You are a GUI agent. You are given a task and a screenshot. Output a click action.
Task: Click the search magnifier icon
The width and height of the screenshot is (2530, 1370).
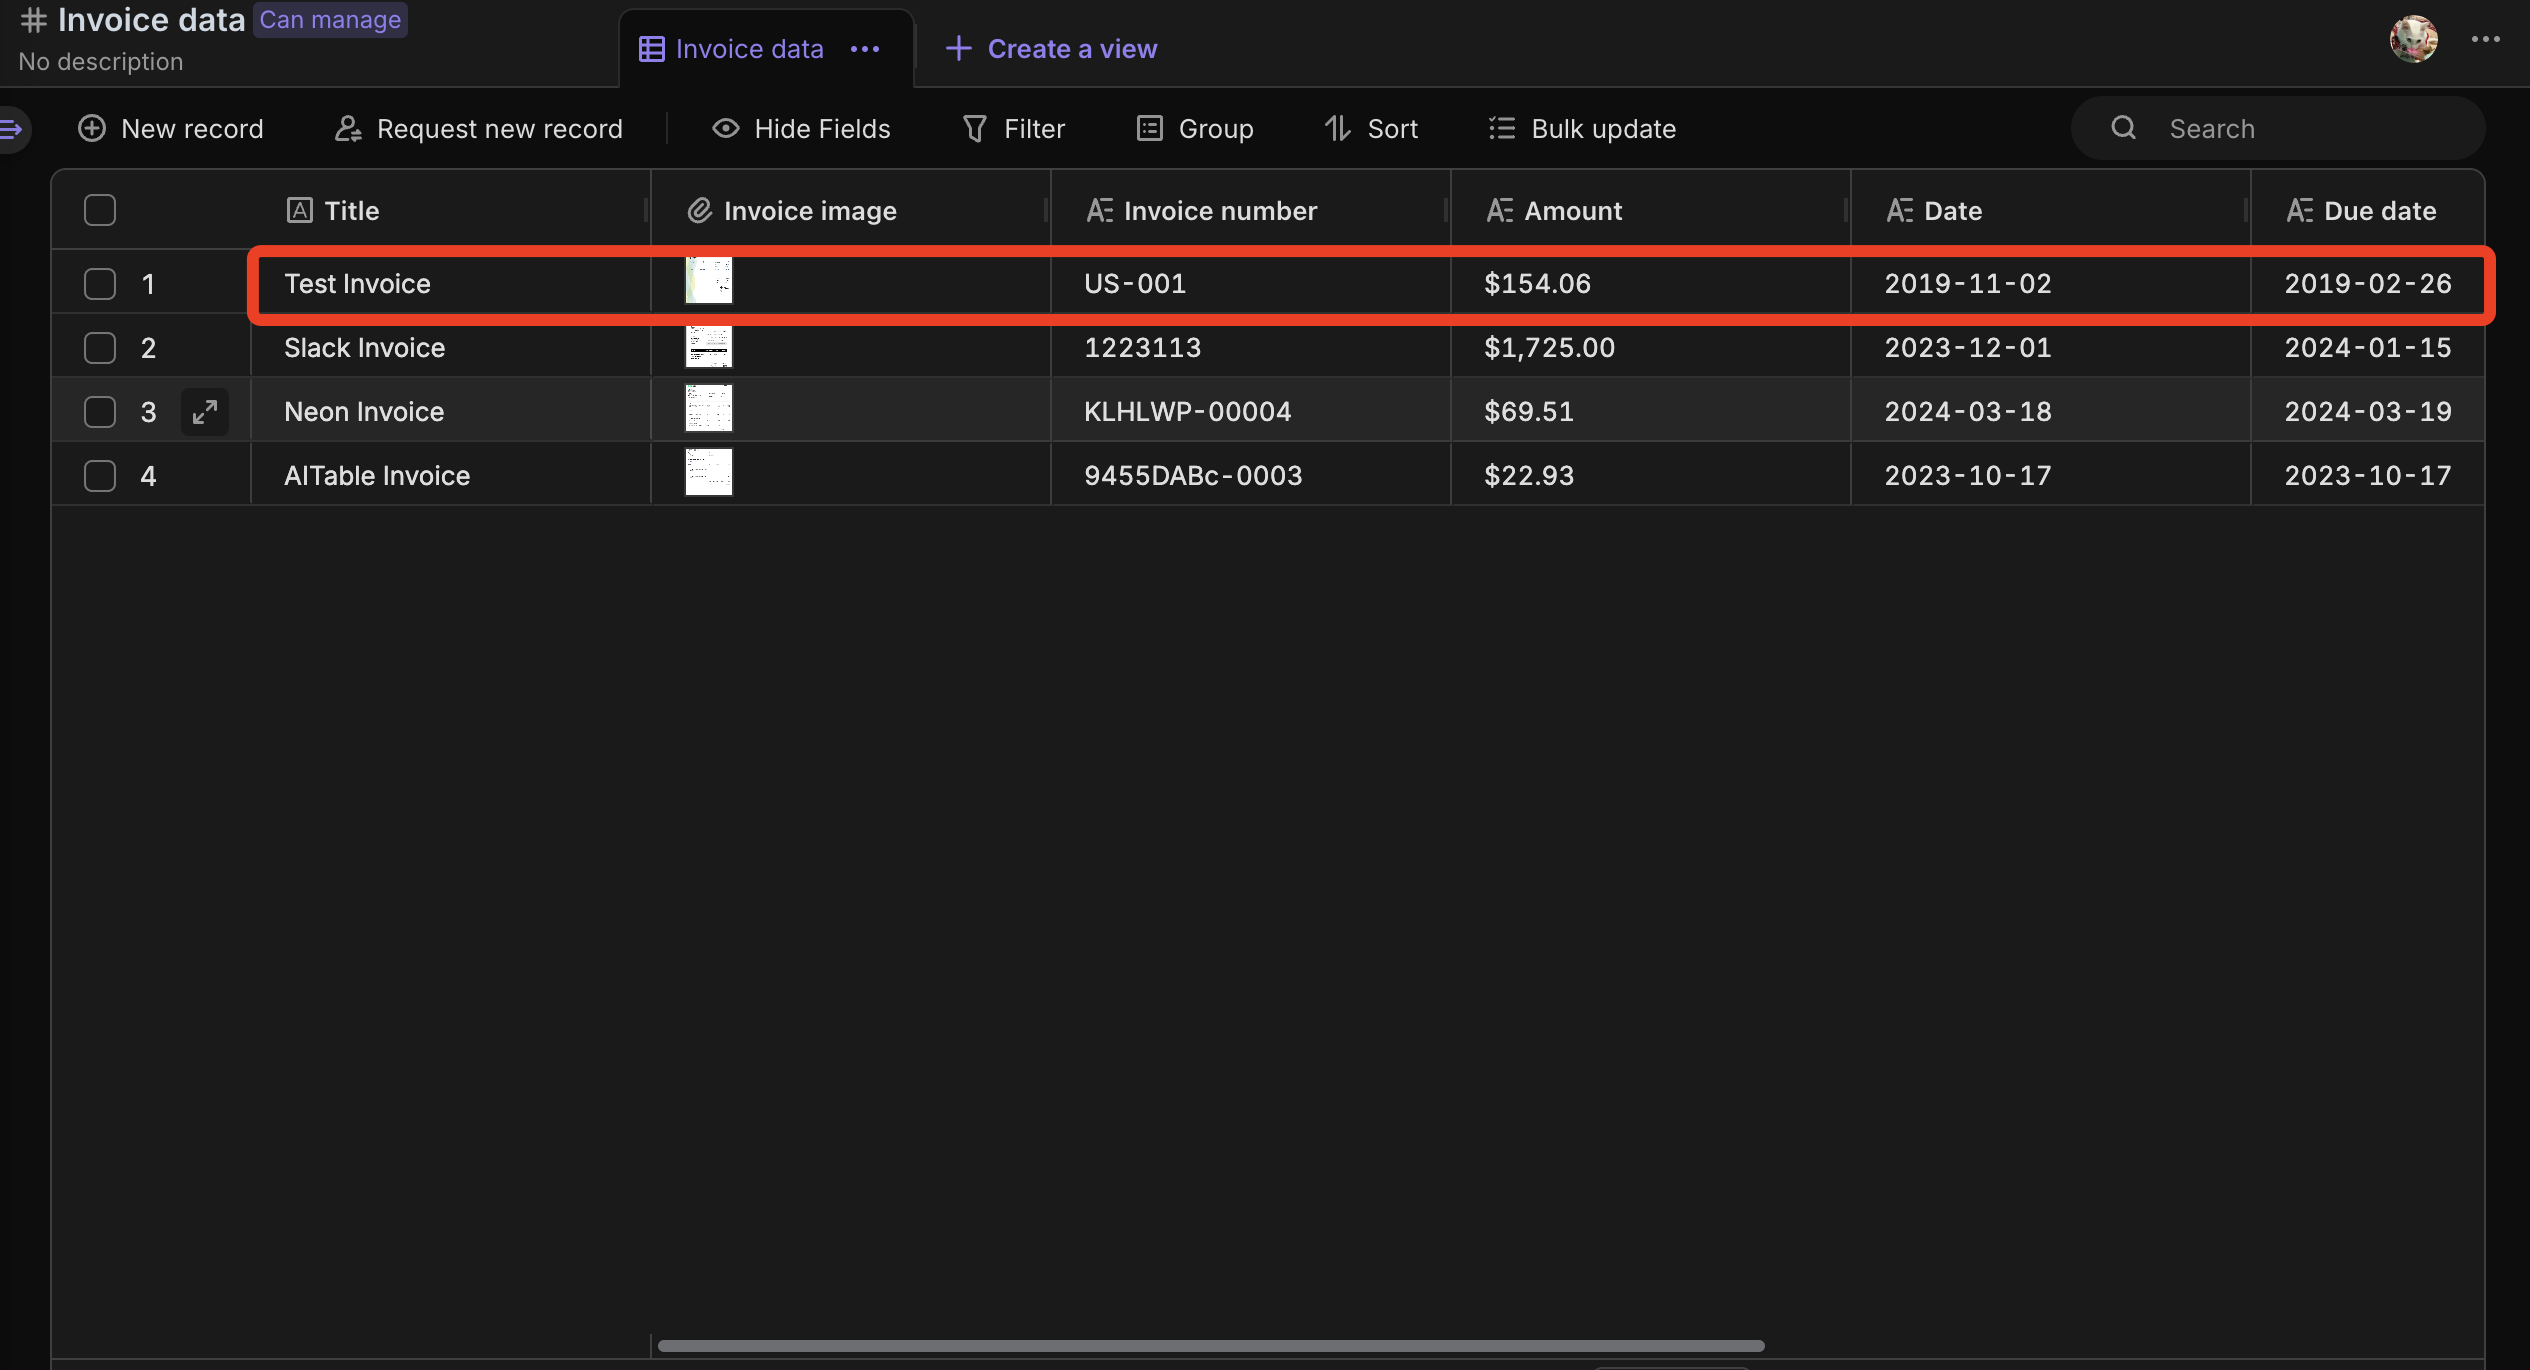point(2123,128)
